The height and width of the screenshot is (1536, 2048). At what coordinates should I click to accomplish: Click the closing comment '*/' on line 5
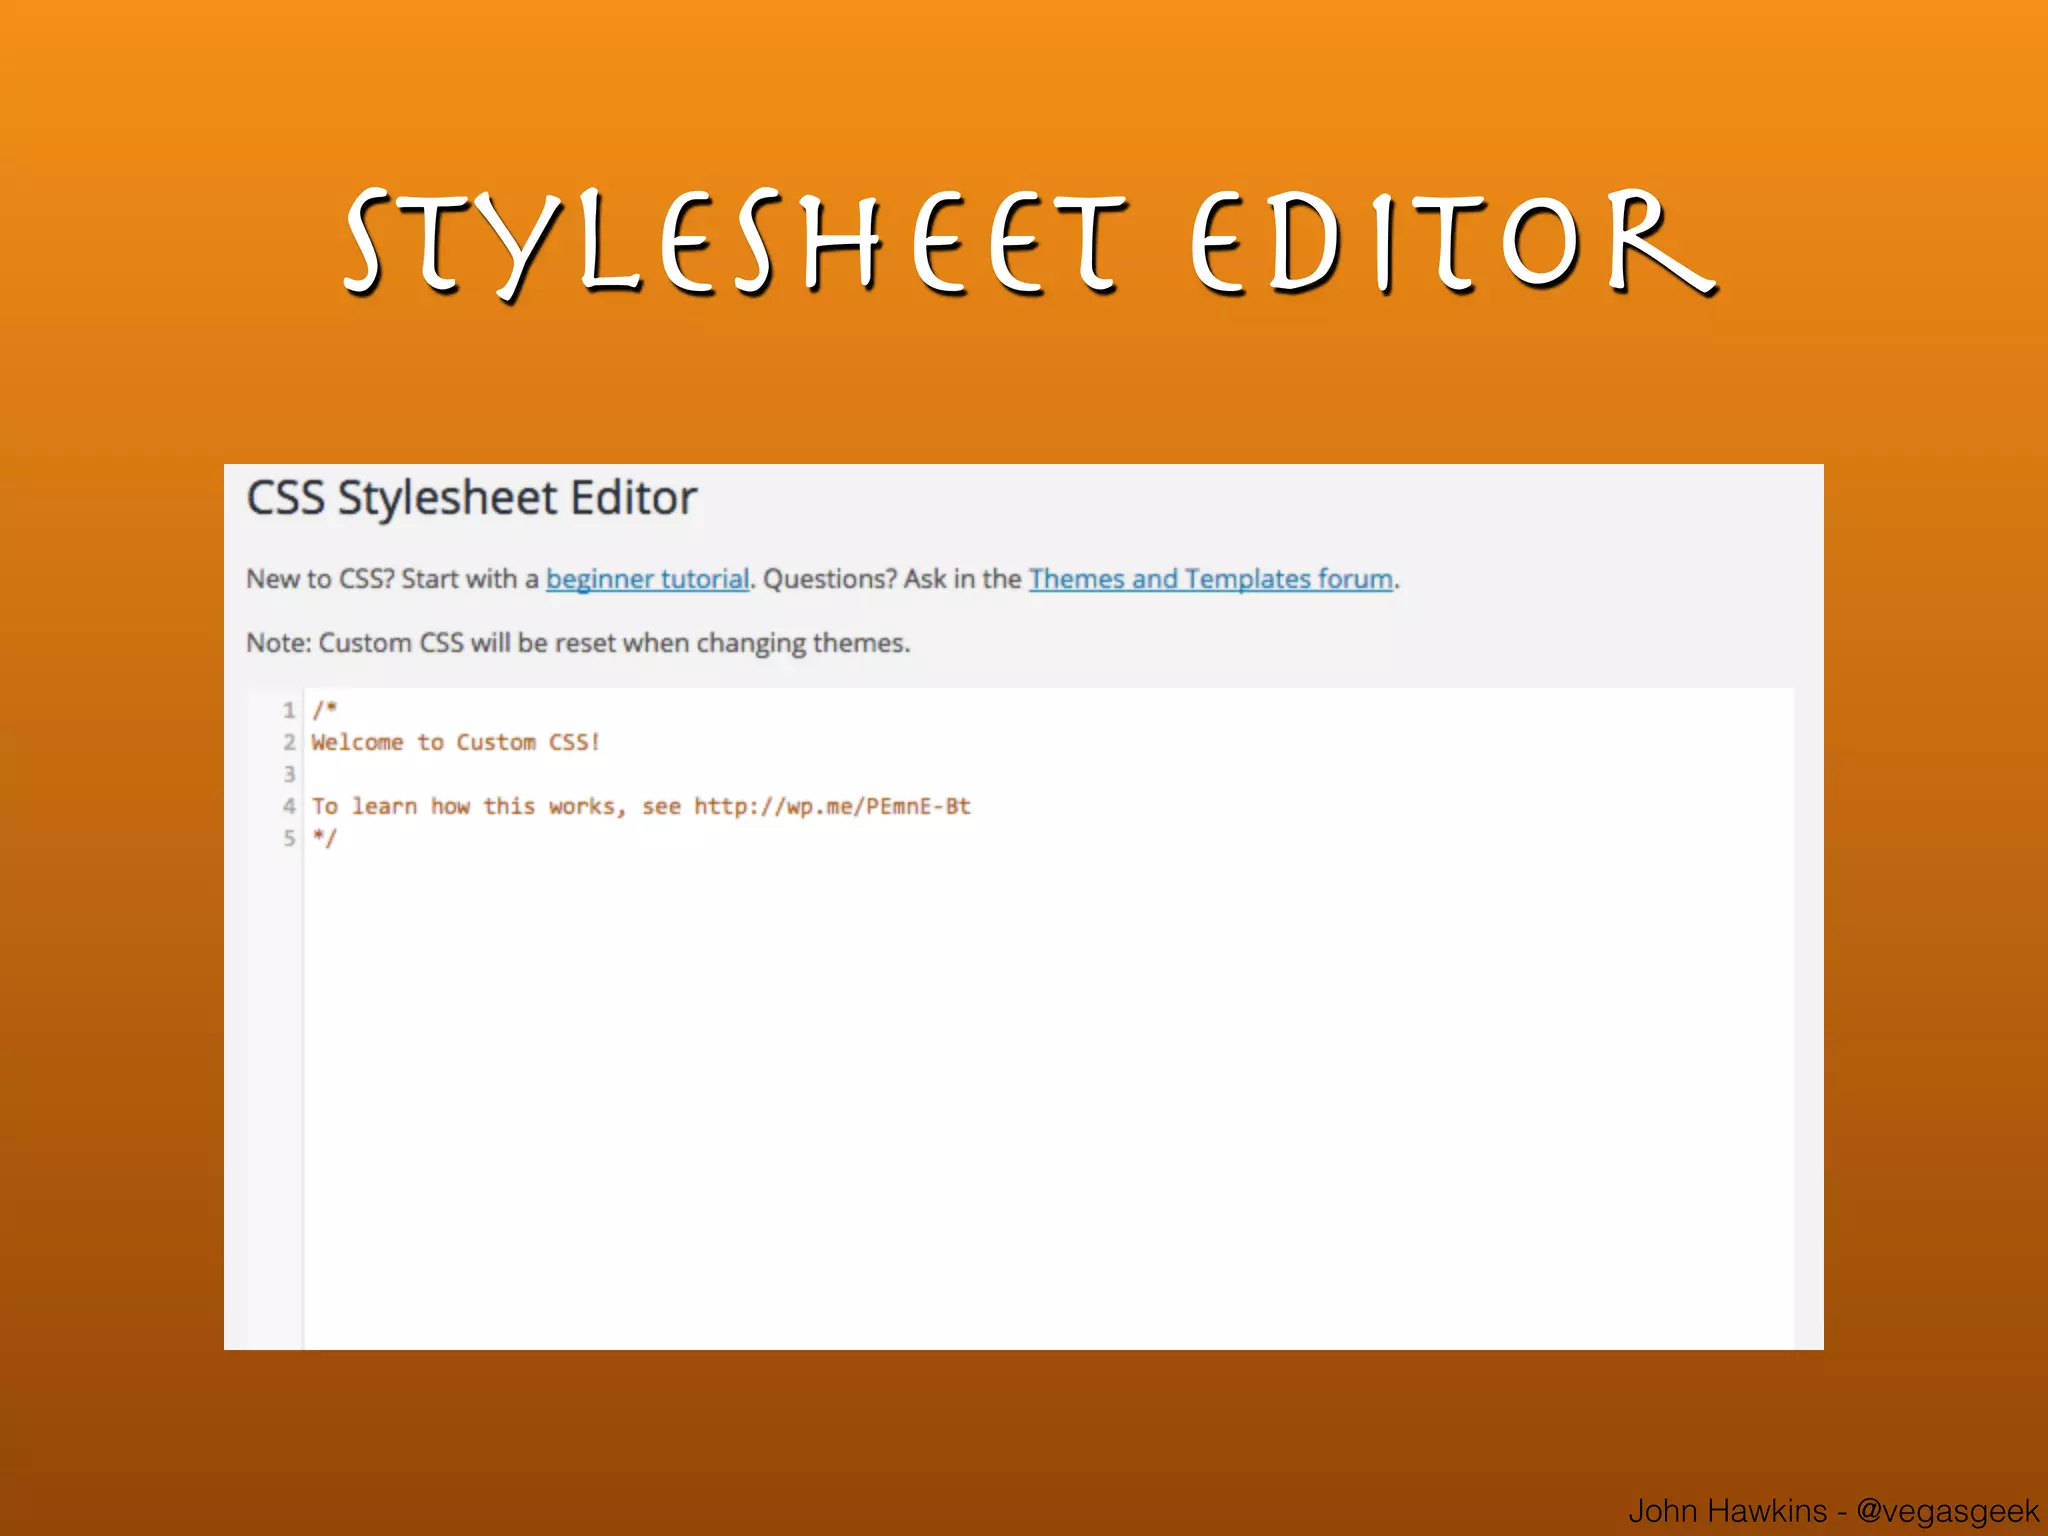pos(324,838)
